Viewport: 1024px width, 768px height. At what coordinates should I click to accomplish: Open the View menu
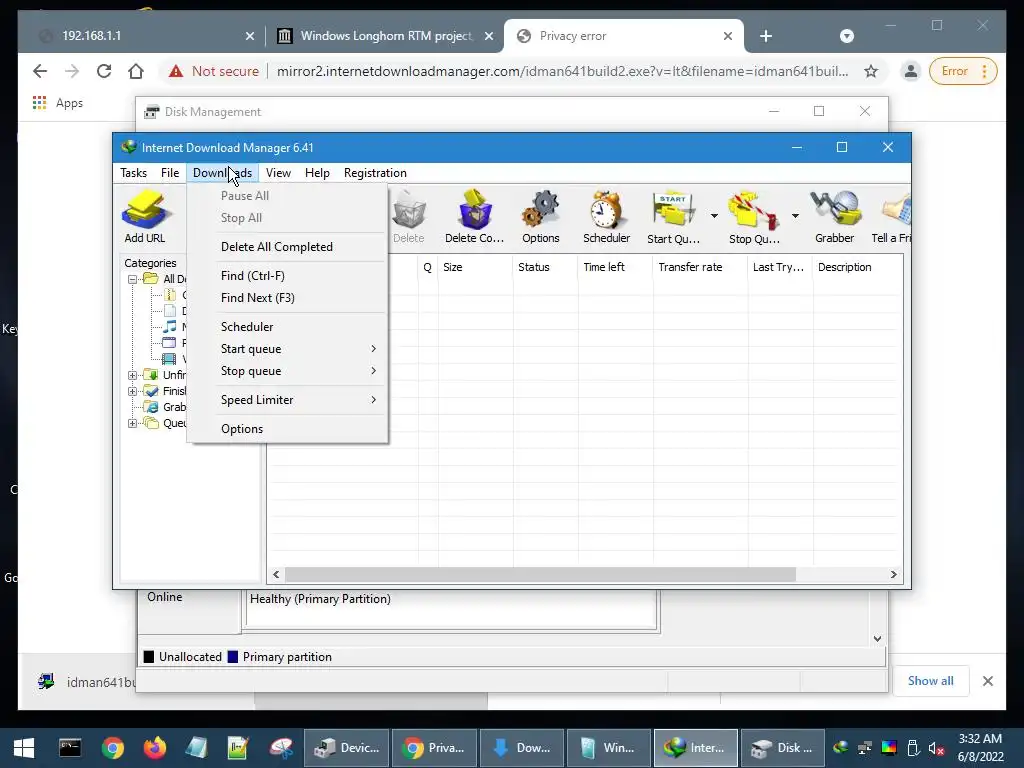point(278,173)
